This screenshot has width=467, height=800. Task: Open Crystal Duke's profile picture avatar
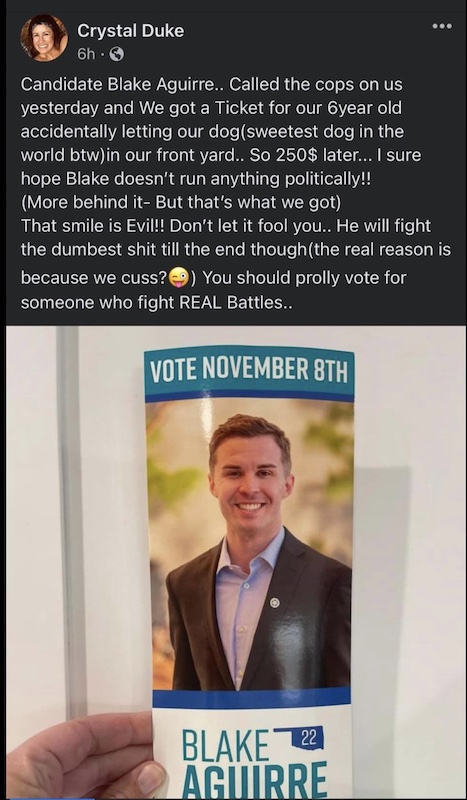tap(44, 38)
